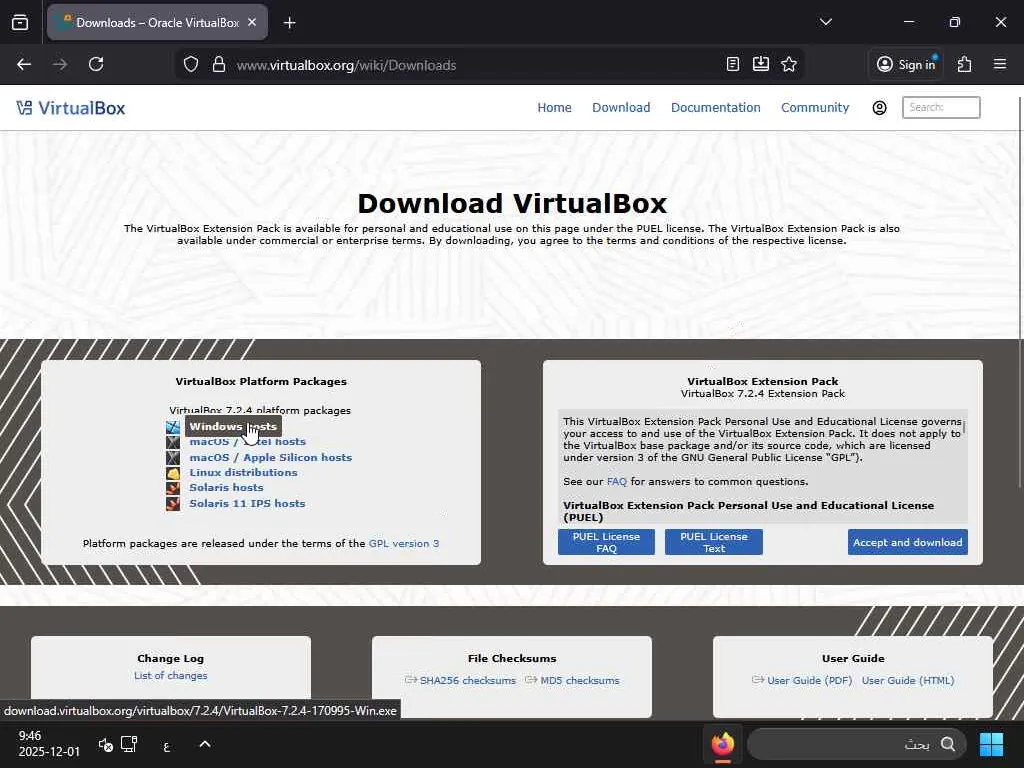Click the install/save page icon in address bar

[761, 64]
